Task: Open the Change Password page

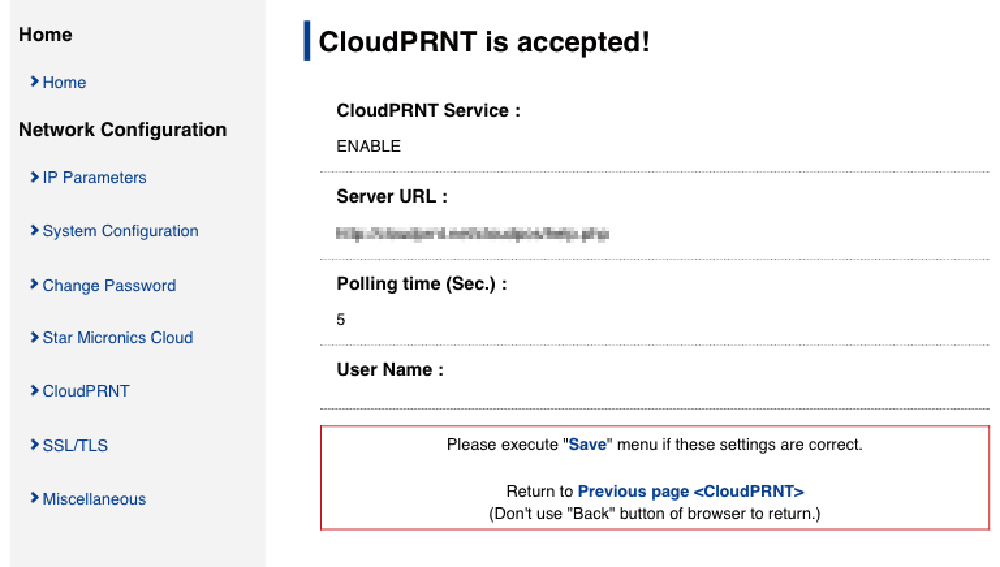Action: pyautogui.click(x=109, y=285)
